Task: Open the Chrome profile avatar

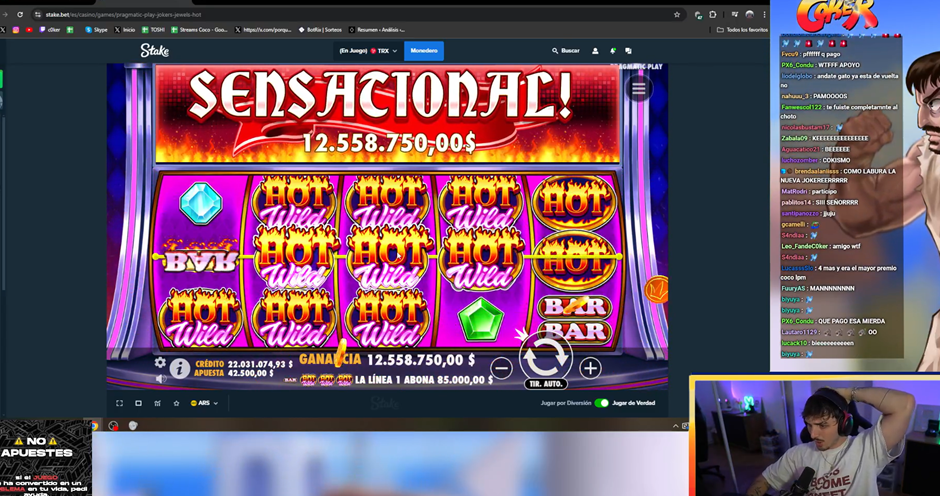Action: click(749, 14)
